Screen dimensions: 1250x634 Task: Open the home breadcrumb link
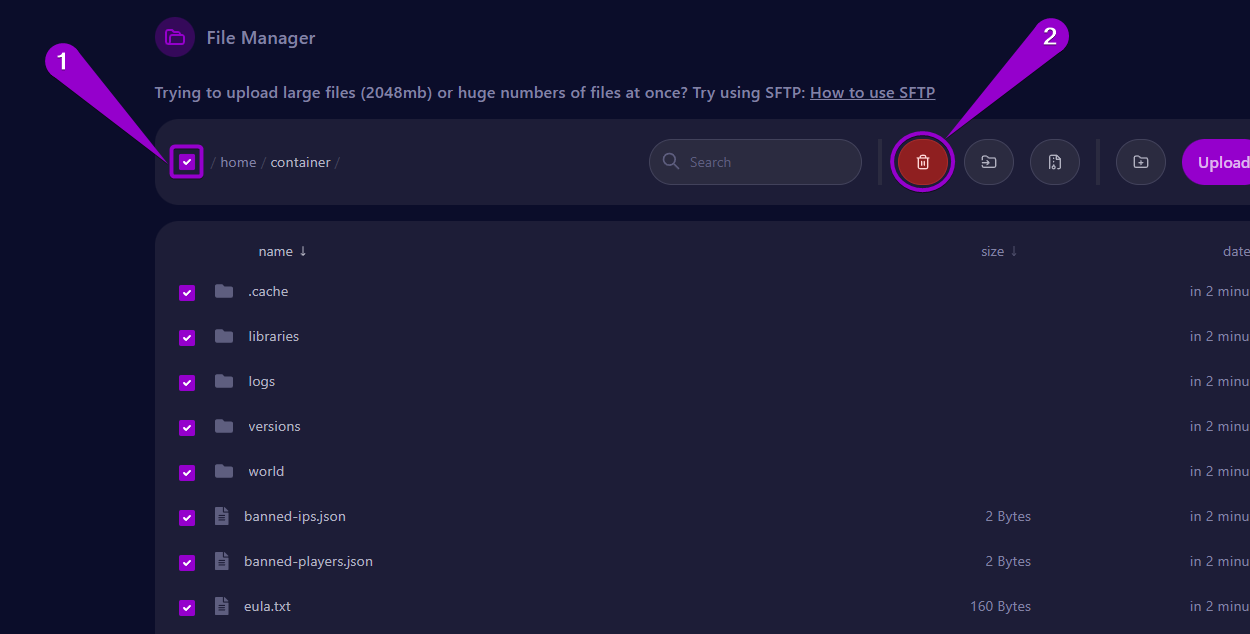(238, 161)
